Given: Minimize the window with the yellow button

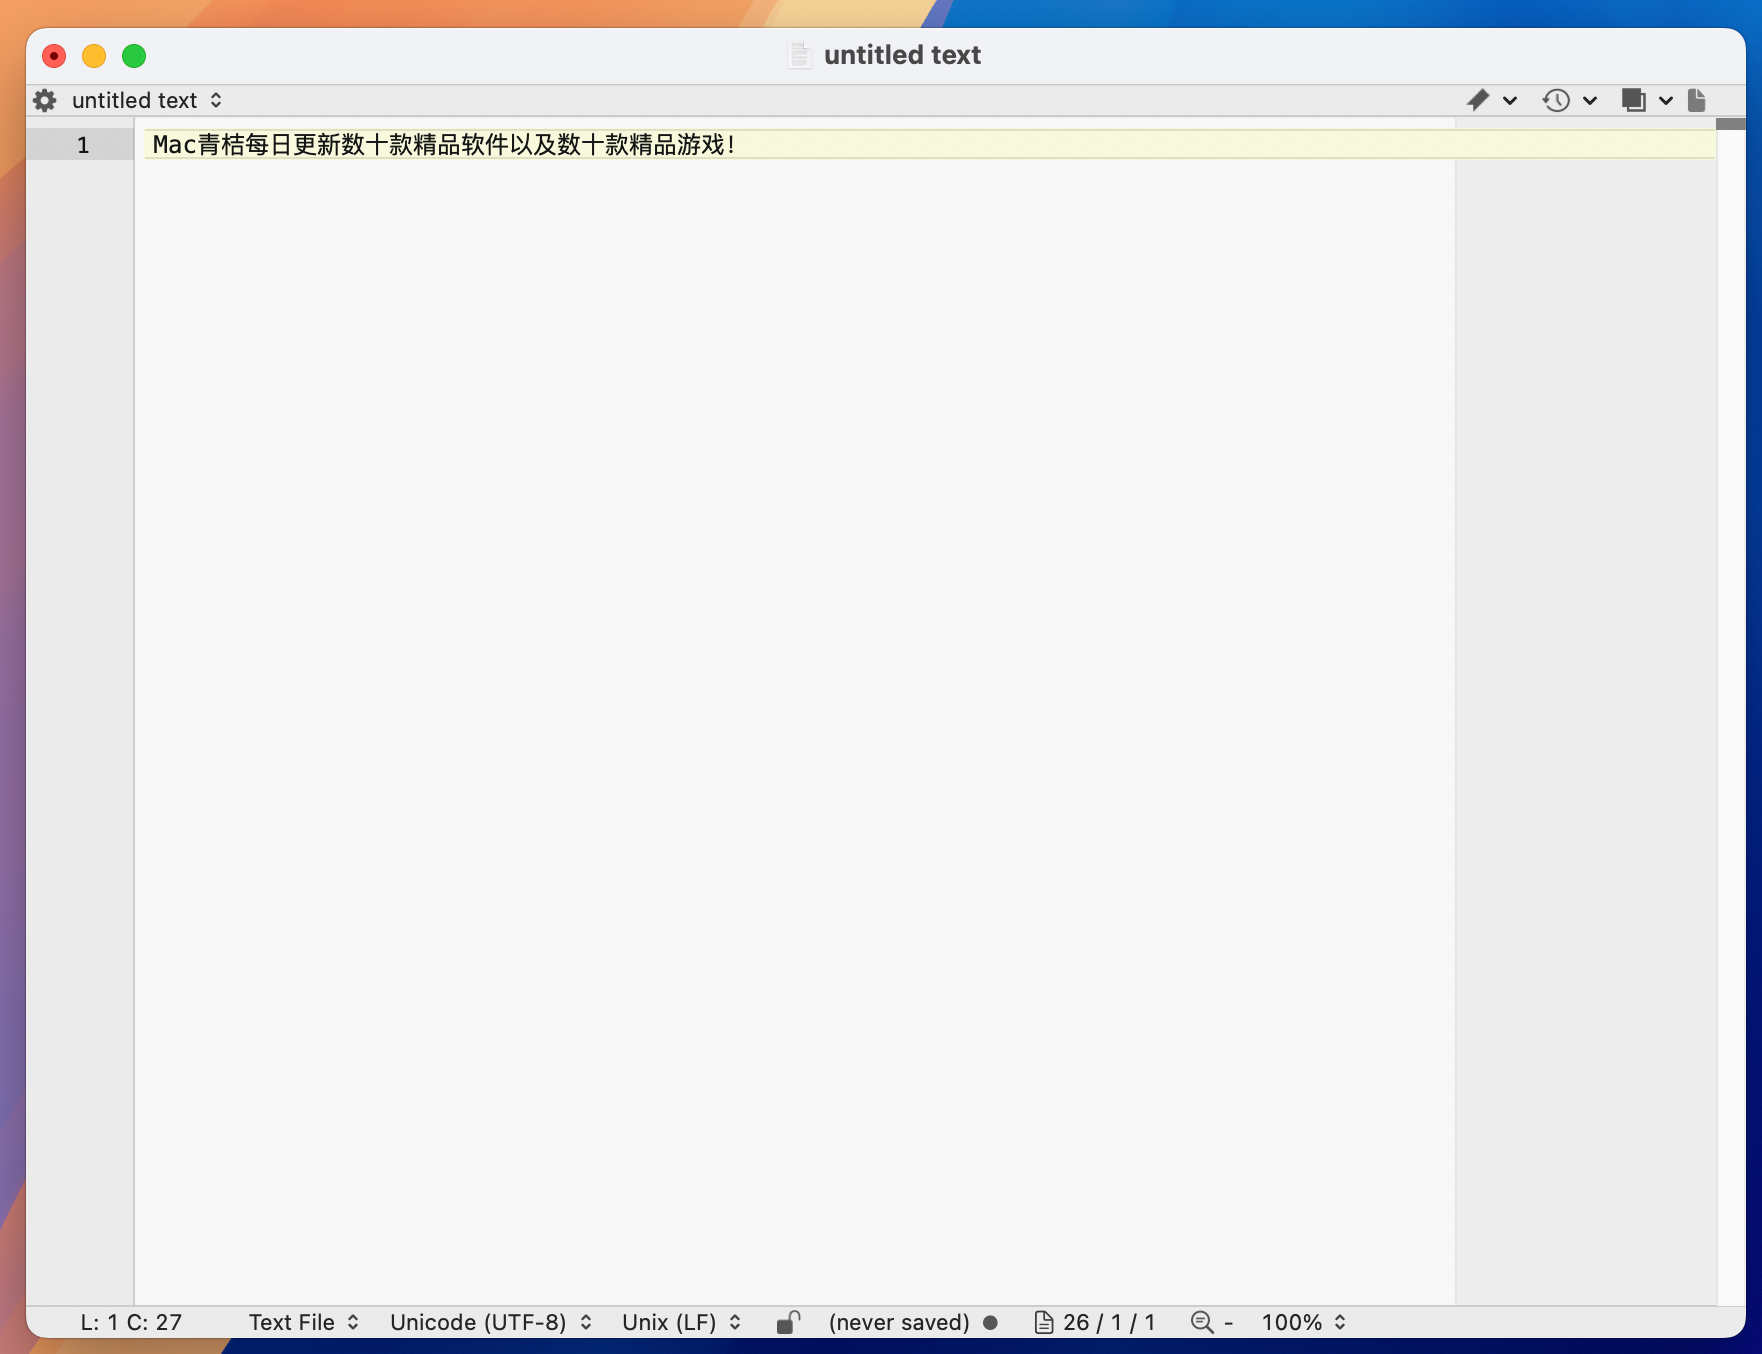Looking at the screenshot, I should (94, 56).
